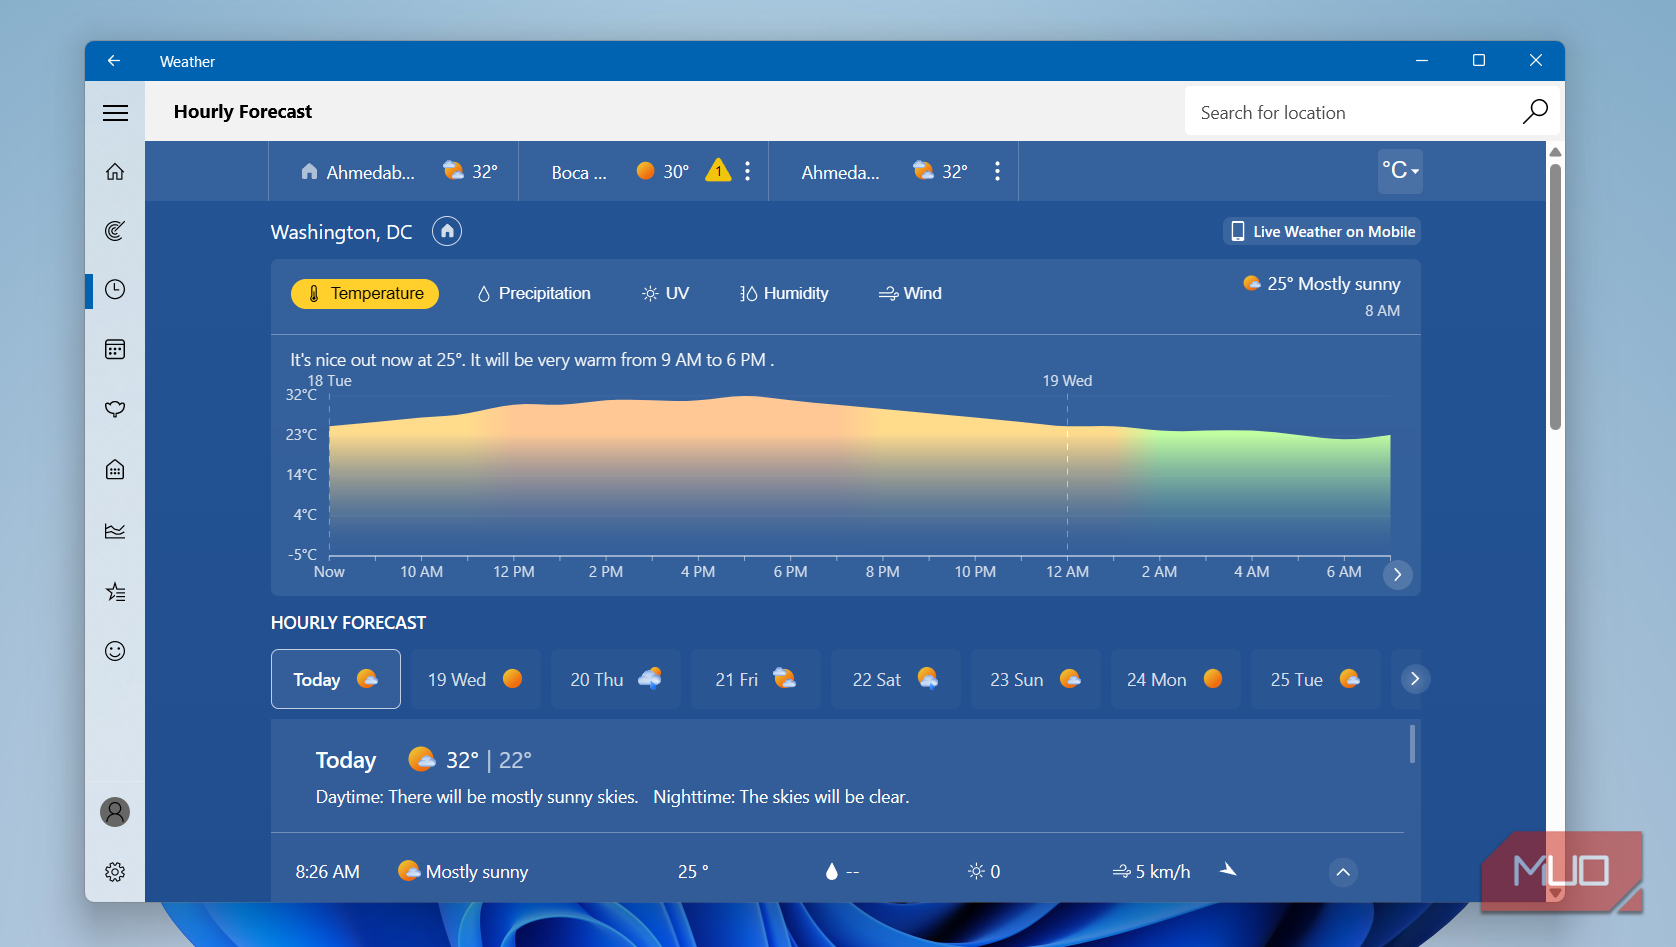
Task: Open the °C unit dropdown
Action: pos(1400,171)
